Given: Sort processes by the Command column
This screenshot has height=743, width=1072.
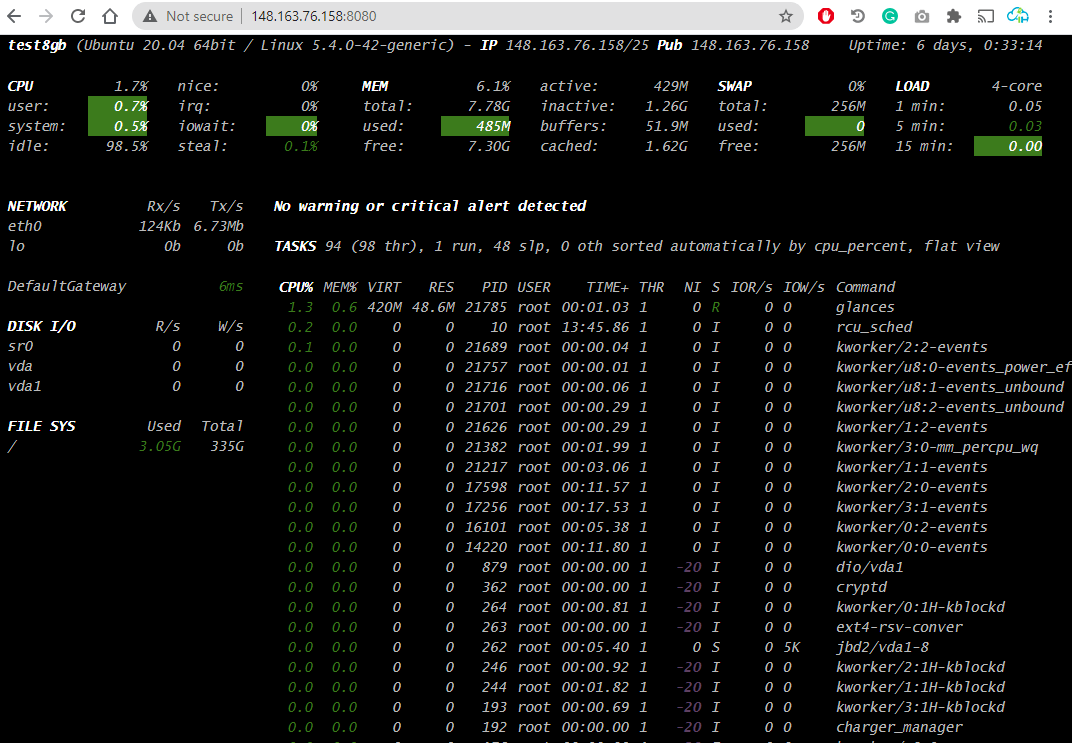Looking at the screenshot, I should [865, 287].
